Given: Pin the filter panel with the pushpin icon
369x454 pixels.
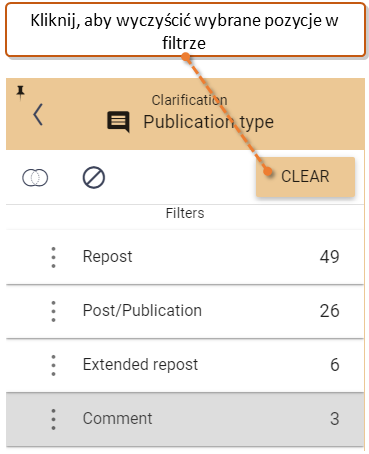Looking at the screenshot, I should click(21, 92).
